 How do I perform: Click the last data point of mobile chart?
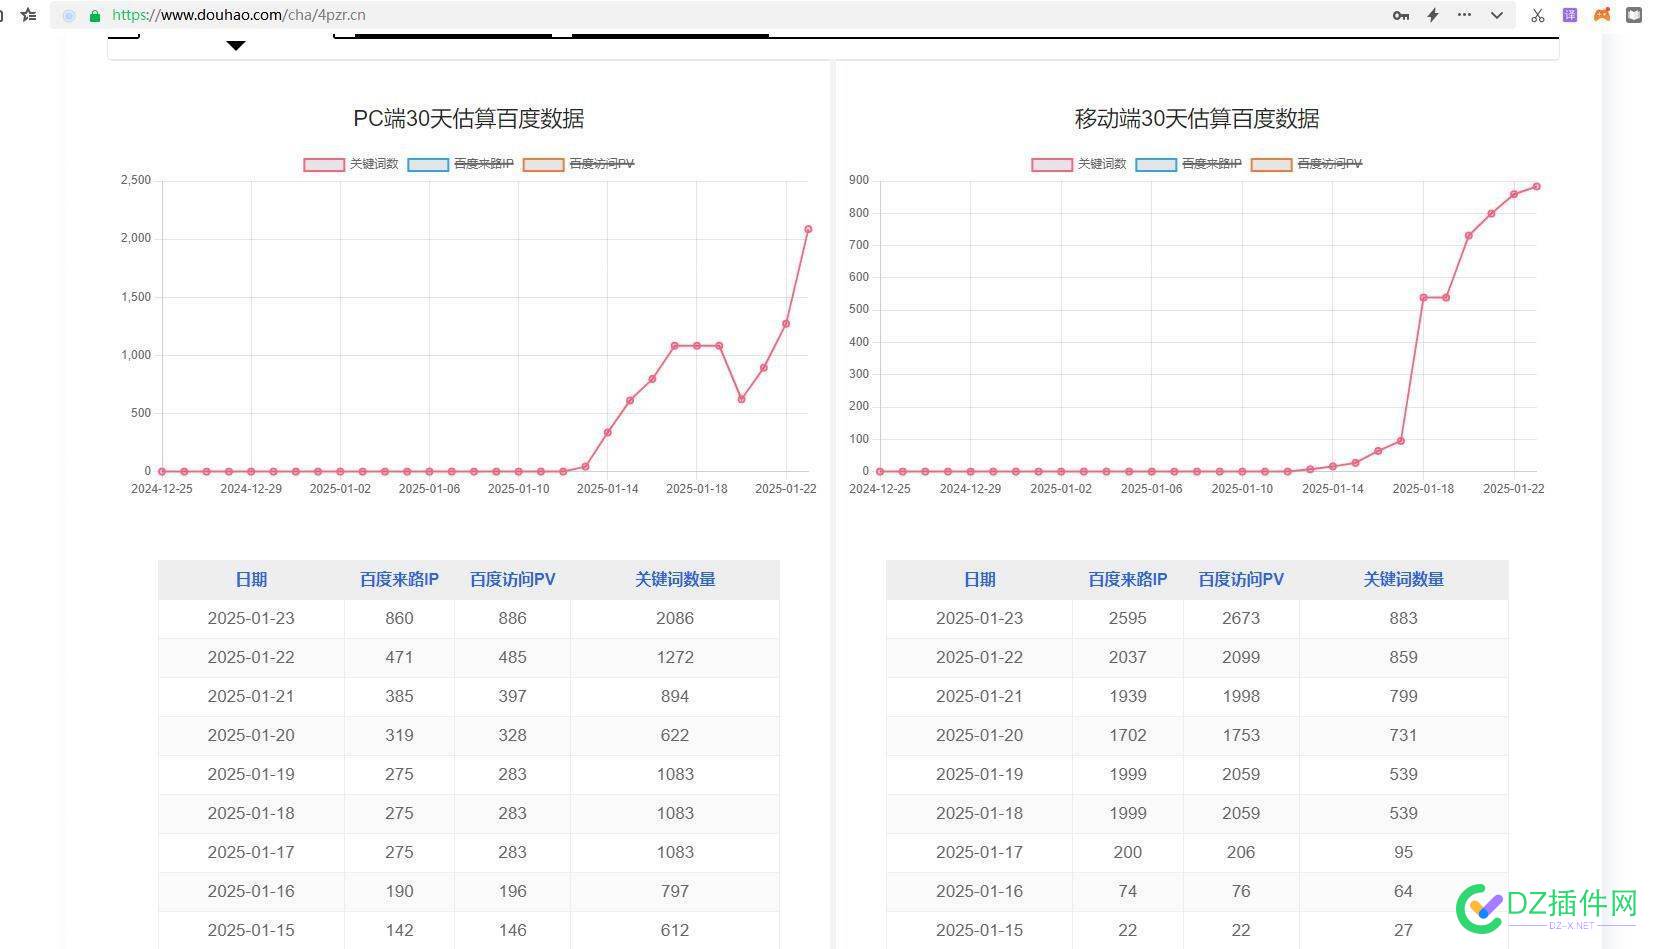pos(1537,186)
